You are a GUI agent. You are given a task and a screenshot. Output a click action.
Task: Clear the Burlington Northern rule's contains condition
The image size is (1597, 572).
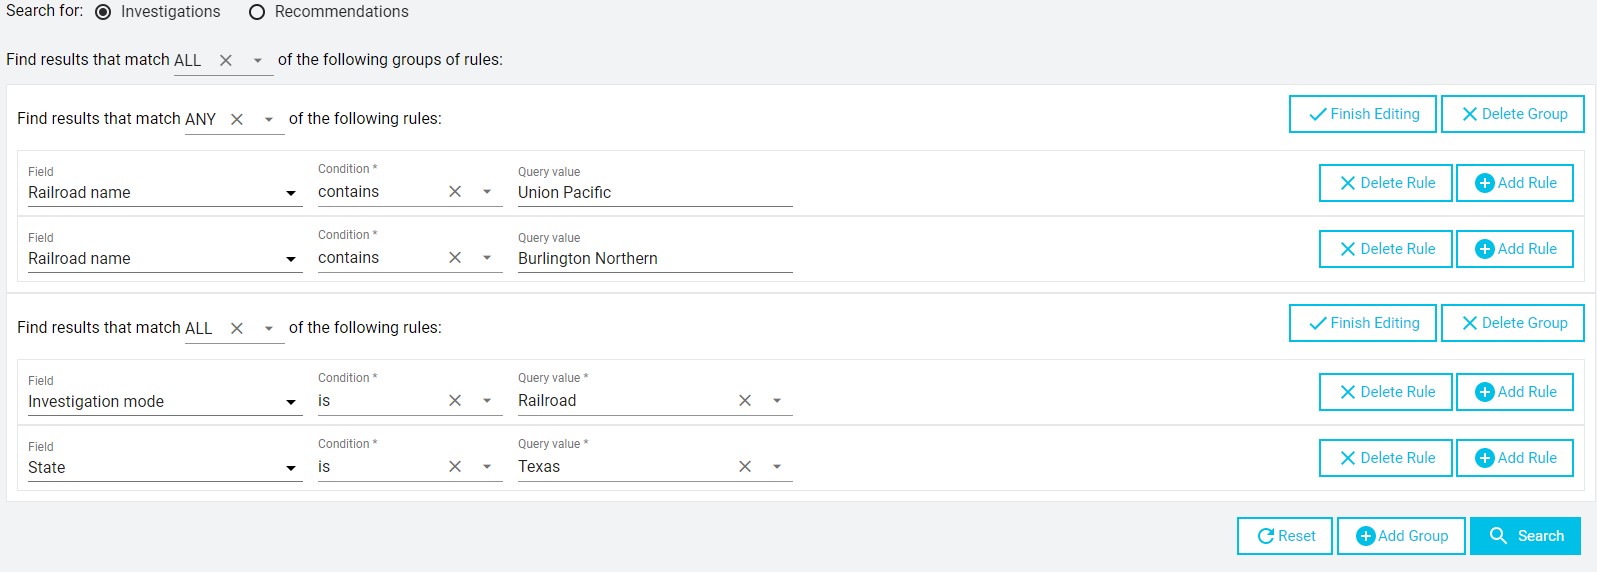(x=455, y=258)
